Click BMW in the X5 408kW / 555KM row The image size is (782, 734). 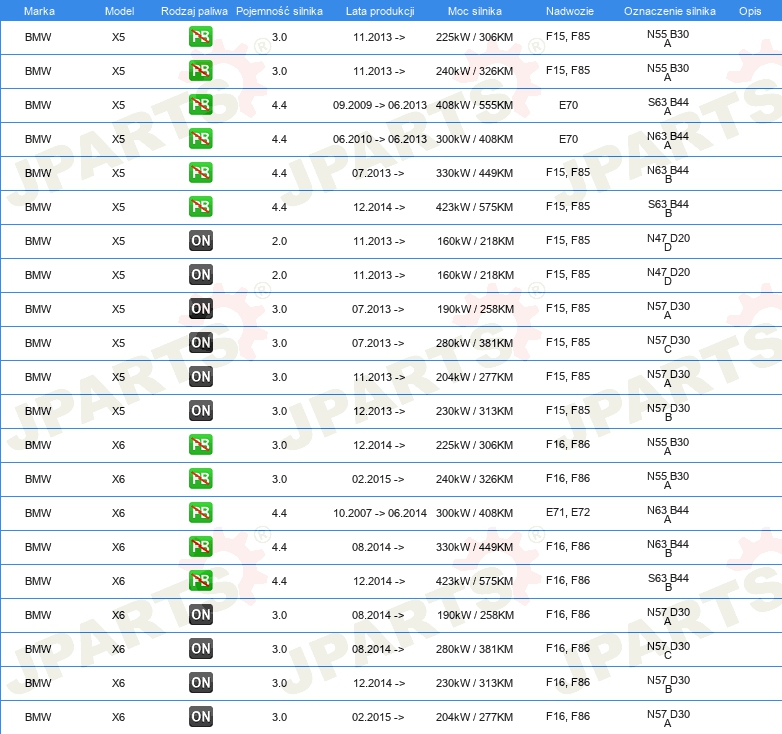[x=38, y=105]
